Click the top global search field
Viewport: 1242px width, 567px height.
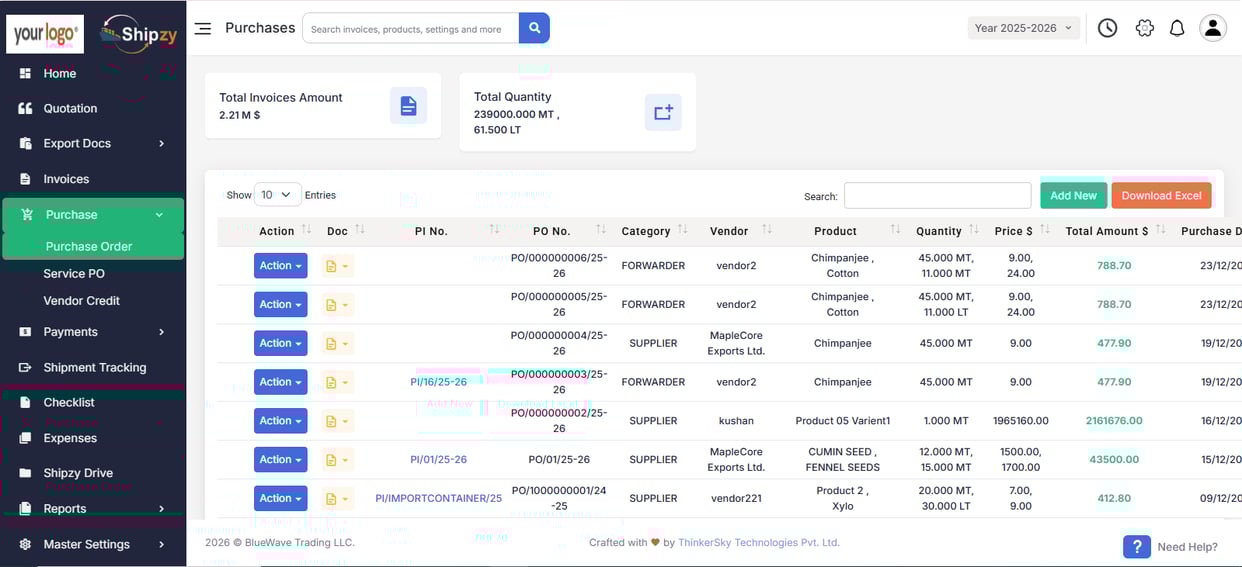[x=410, y=28]
